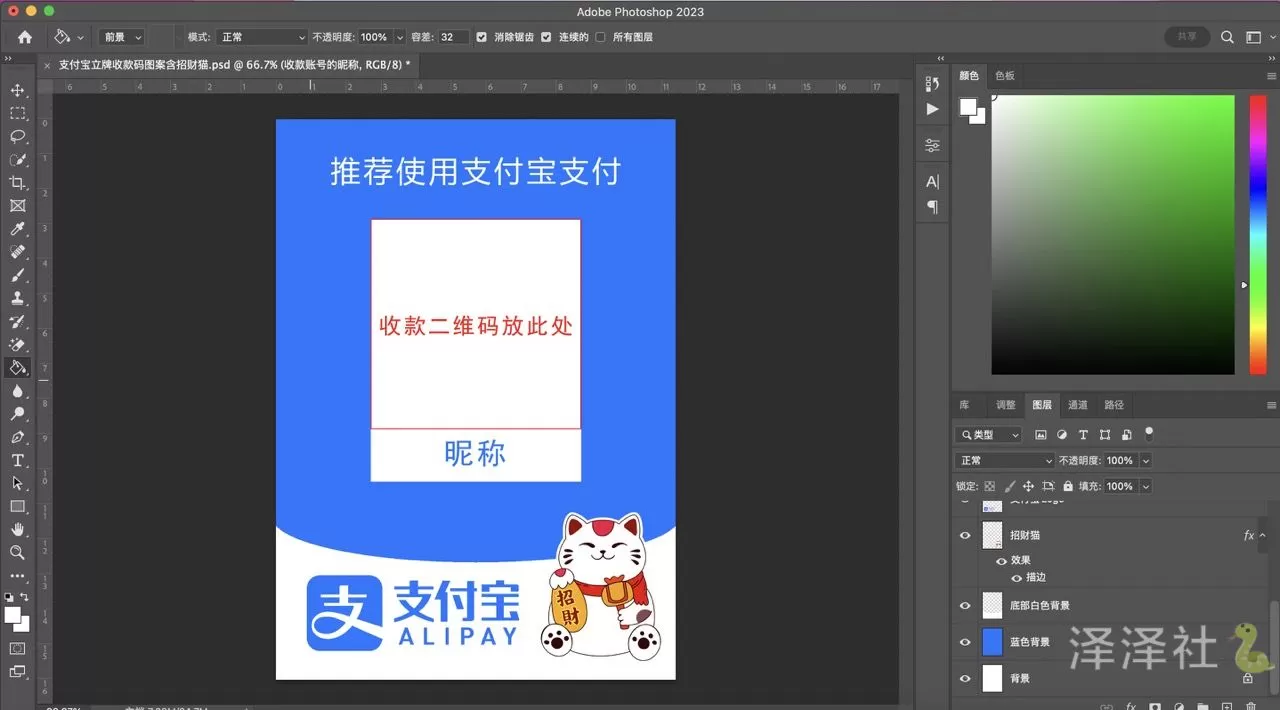Select the Crop tool
1280x710 pixels.
18,183
